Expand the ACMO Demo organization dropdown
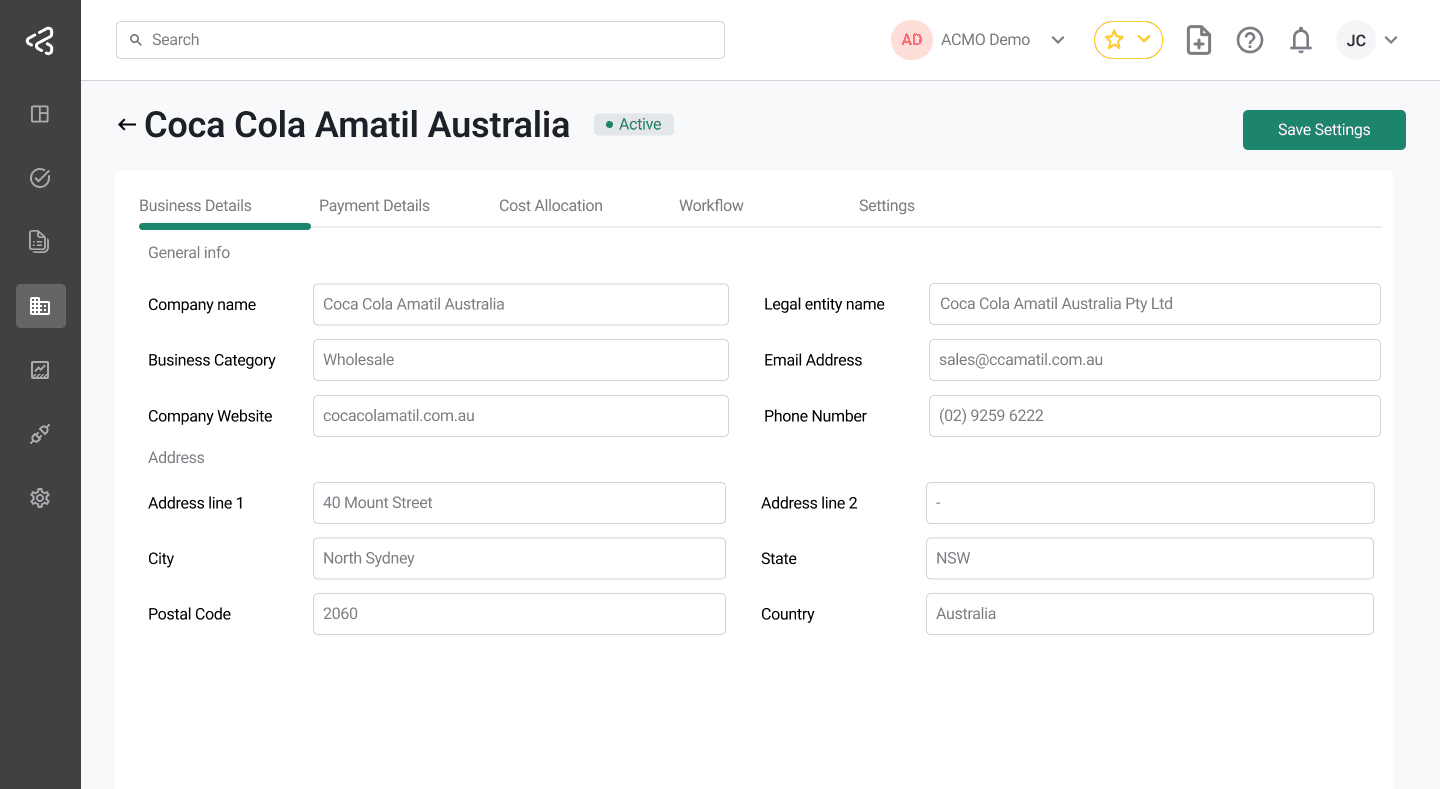 1058,40
